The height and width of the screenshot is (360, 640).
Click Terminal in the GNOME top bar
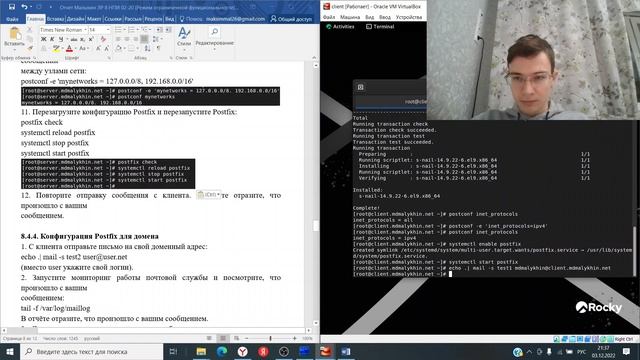[x=380, y=27]
